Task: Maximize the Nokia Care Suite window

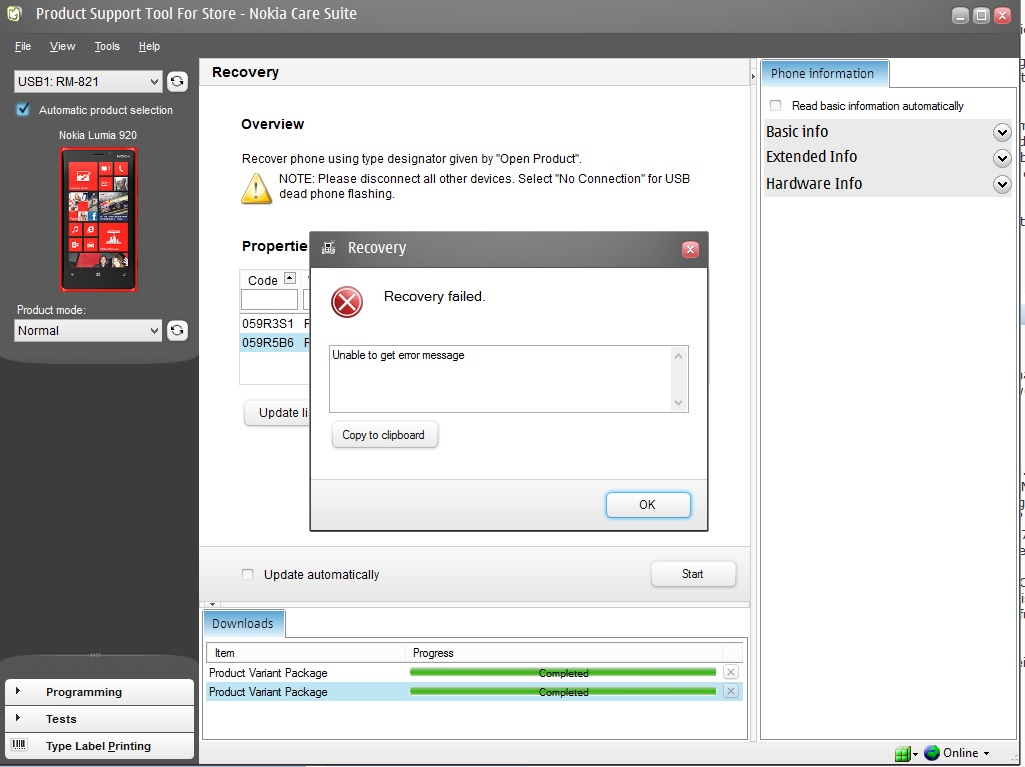Action: pos(981,16)
